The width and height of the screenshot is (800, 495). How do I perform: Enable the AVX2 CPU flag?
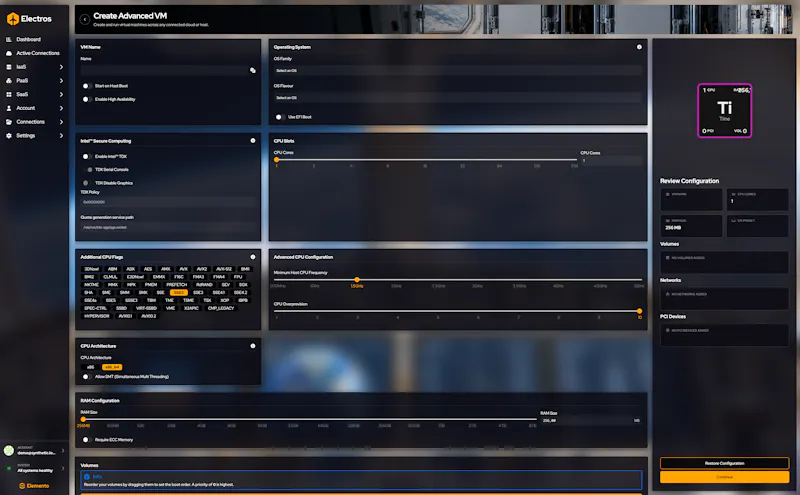coord(202,269)
